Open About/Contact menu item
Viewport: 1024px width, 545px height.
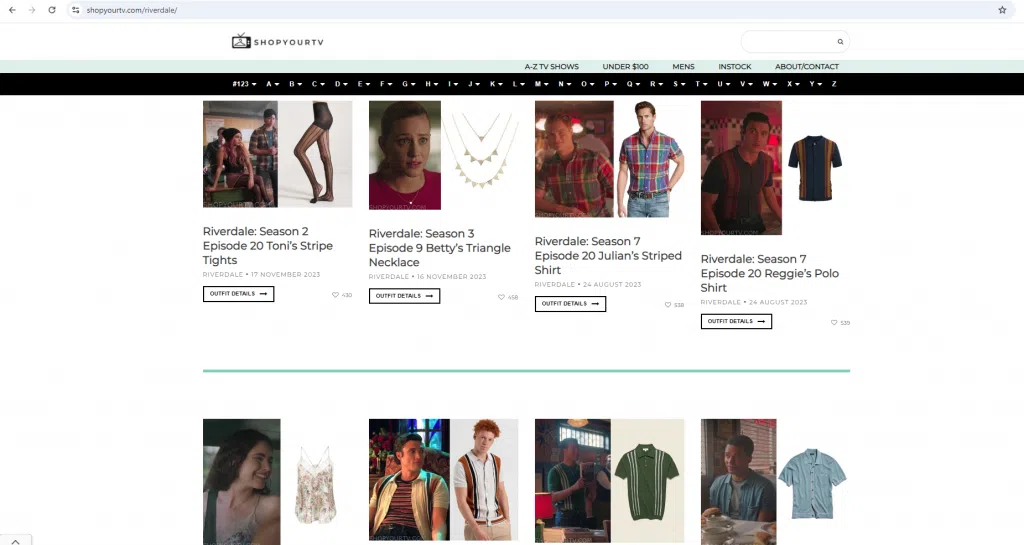tap(807, 67)
